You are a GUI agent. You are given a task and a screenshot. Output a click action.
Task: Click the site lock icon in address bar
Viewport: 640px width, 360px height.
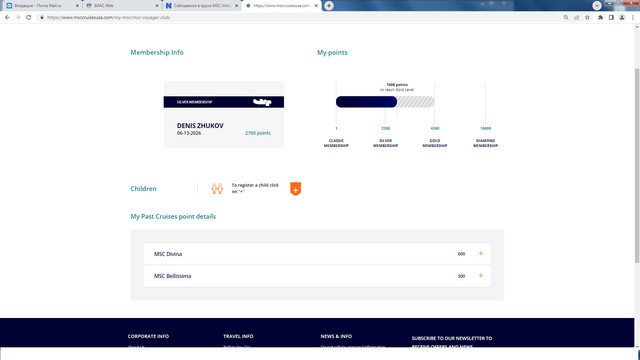[42, 18]
